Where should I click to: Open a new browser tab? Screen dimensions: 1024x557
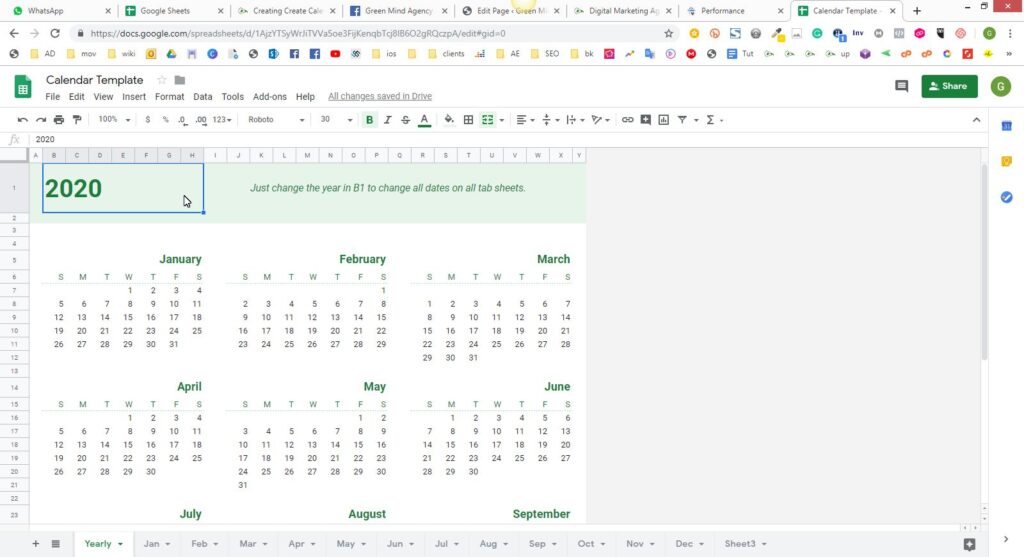[917, 10]
